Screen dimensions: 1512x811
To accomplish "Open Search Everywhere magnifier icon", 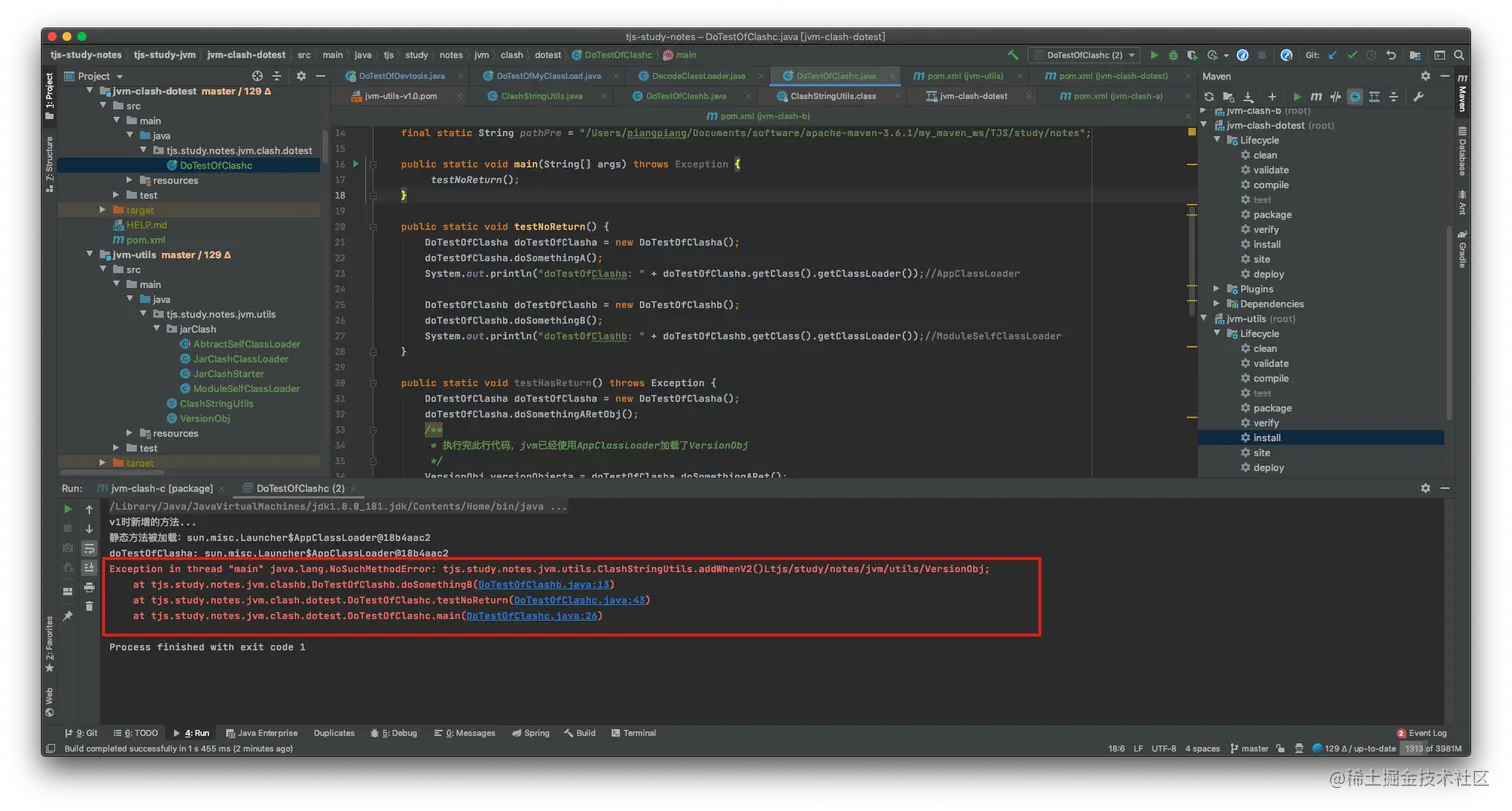I will tap(1459, 55).
